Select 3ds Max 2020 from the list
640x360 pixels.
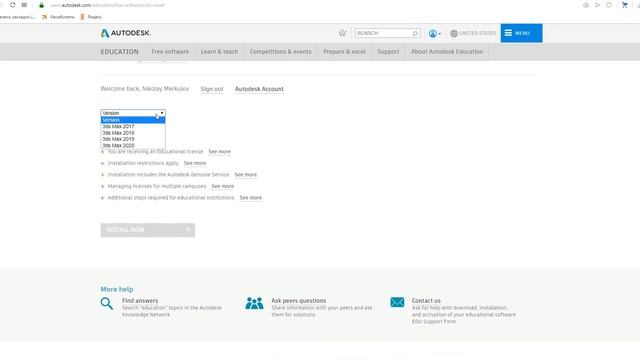[x=133, y=145]
